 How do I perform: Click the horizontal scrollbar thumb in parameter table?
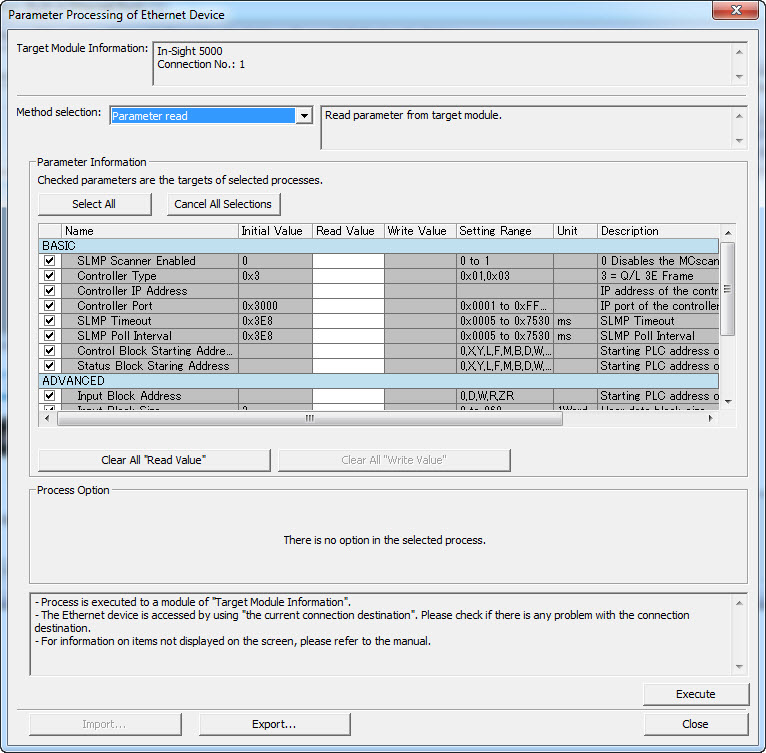click(308, 419)
